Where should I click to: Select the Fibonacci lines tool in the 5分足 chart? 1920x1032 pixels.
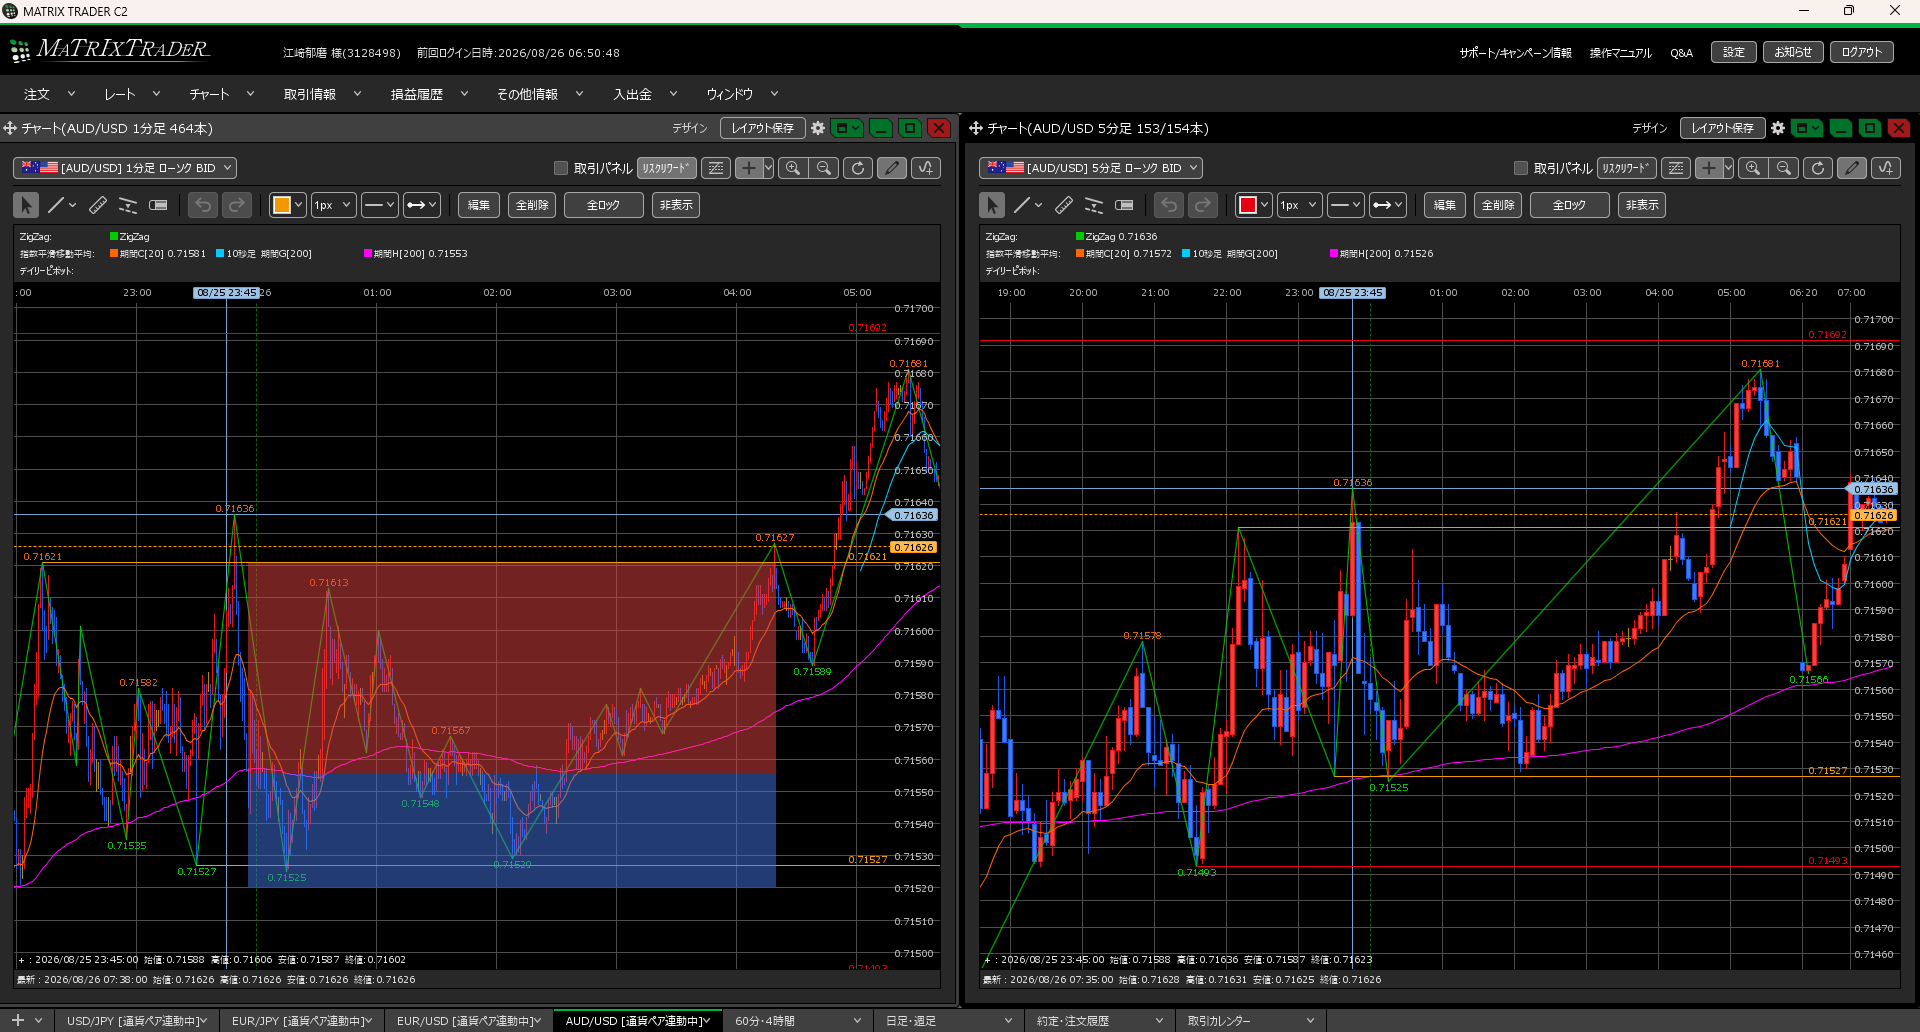pyautogui.click(x=1094, y=205)
